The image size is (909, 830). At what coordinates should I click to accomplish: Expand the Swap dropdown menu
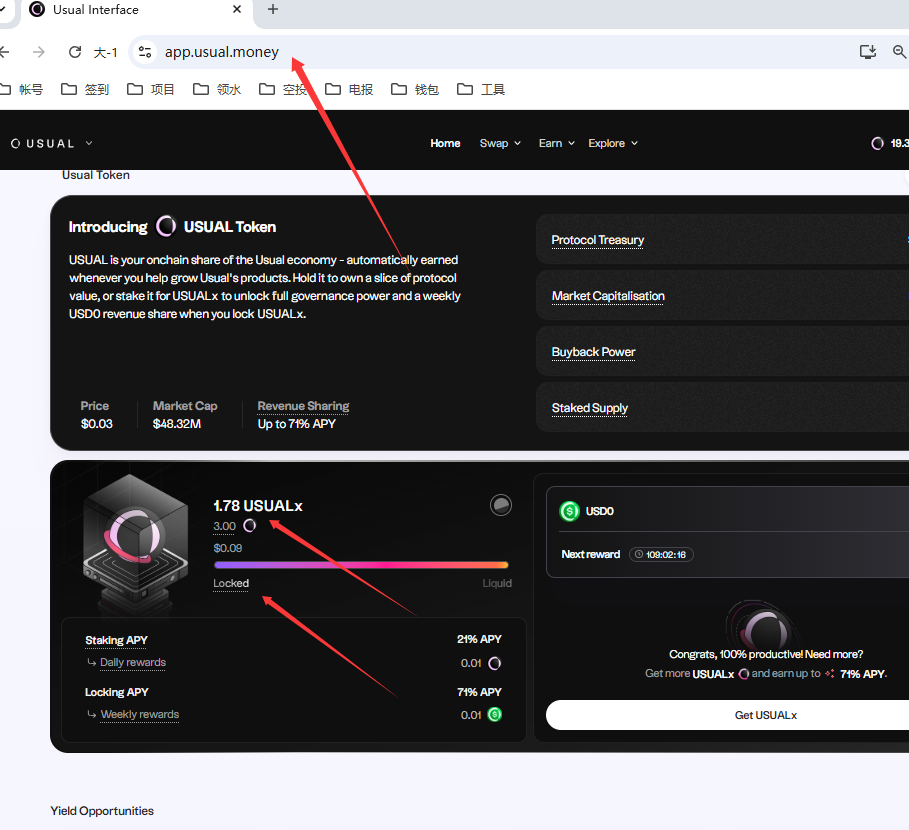point(500,143)
